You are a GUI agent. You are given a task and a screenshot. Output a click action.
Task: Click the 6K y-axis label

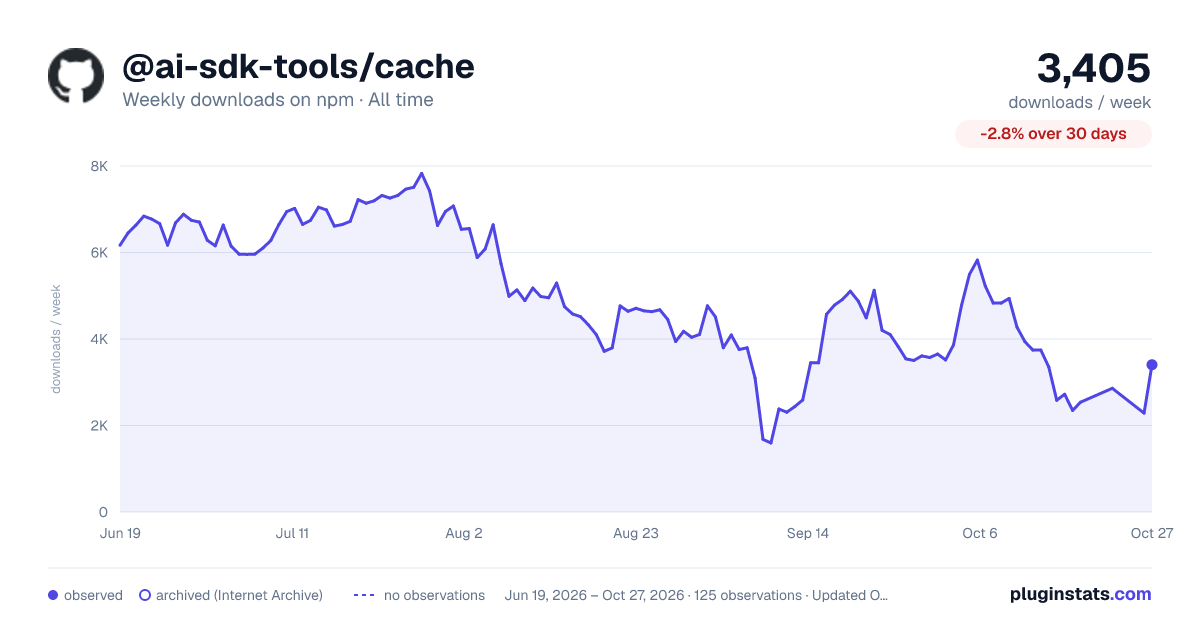pos(99,253)
